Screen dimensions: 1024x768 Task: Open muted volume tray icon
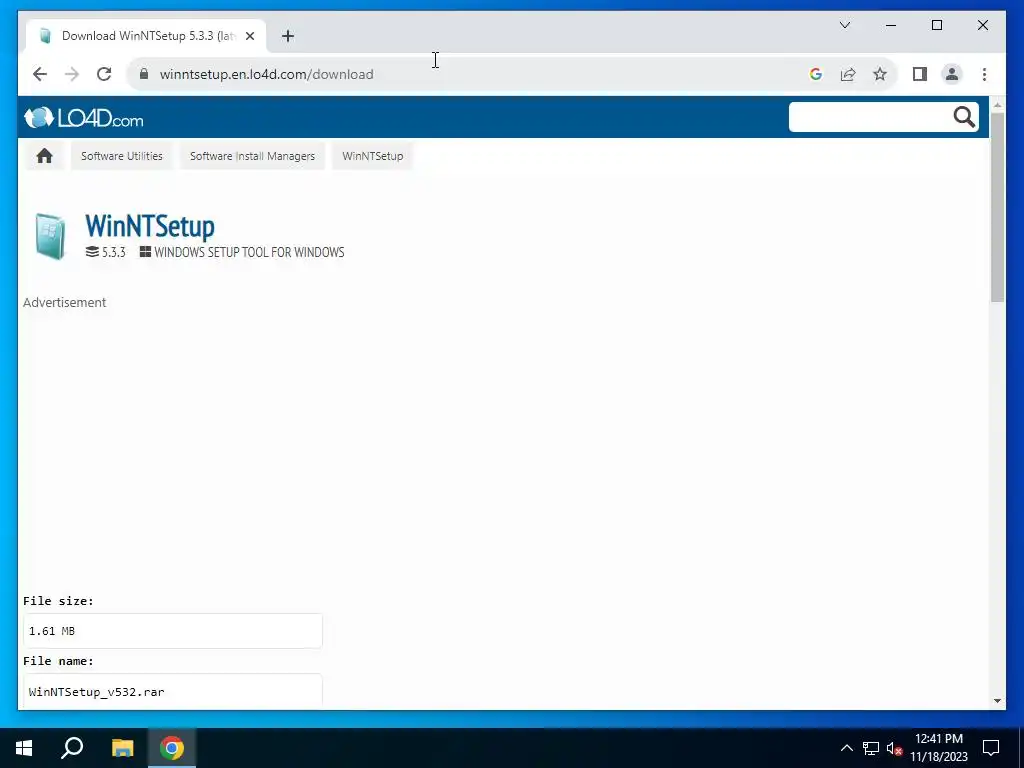pos(894,748)
